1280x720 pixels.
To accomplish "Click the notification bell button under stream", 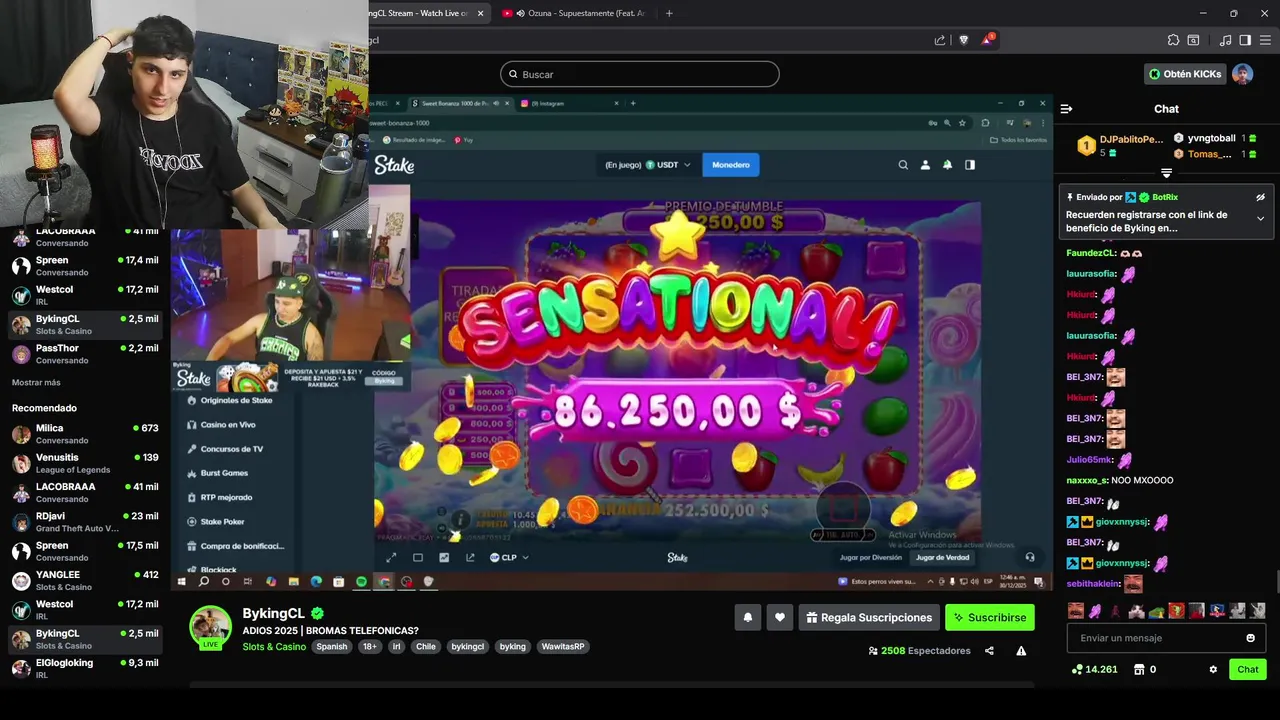I will tap(747, 617).
